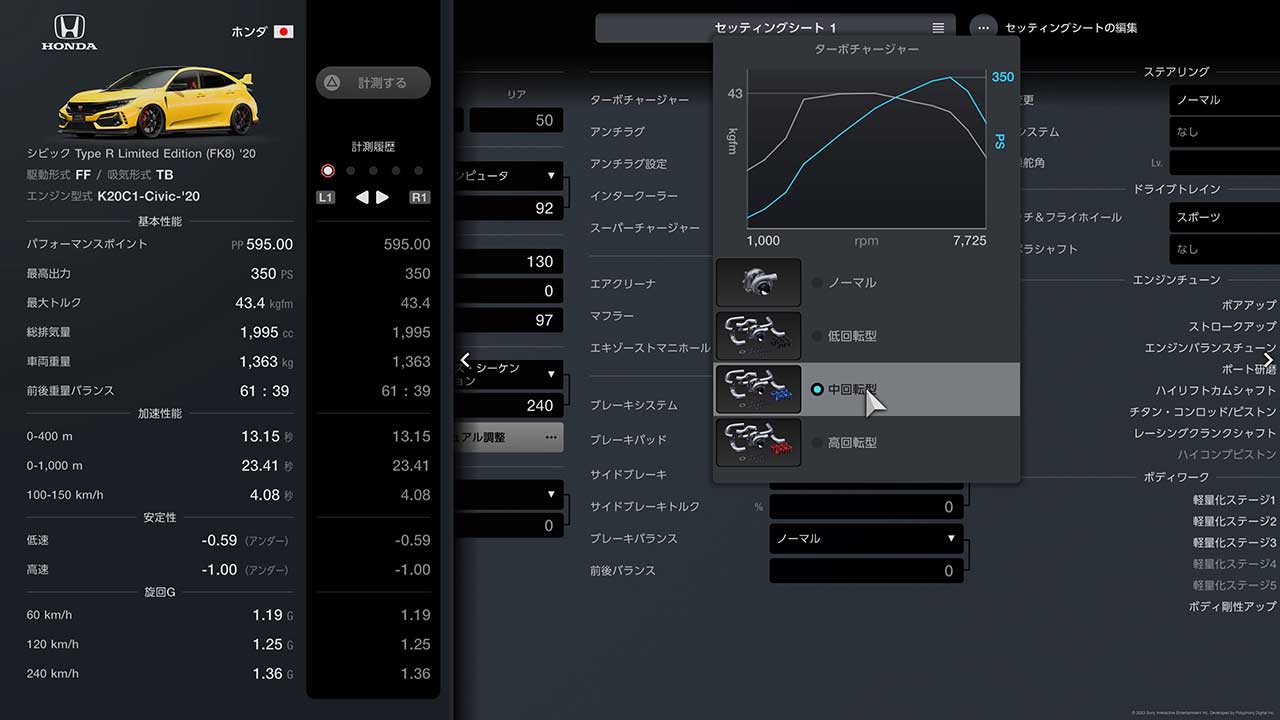
Task: Click the normal turbocharger thumbnail image
Action: pyautogui.click(x=758, y=283)
